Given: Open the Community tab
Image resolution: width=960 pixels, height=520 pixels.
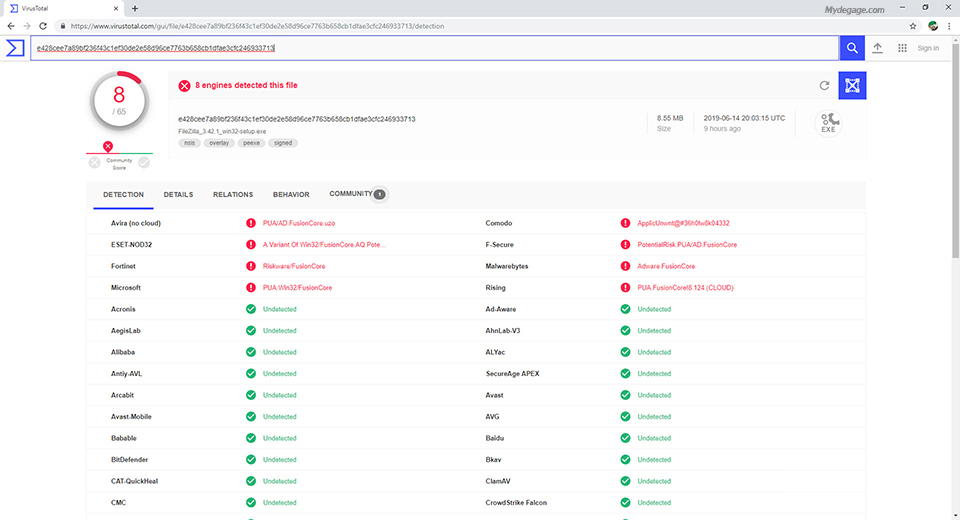Looking at the screenshot, I should coord(357,194).
